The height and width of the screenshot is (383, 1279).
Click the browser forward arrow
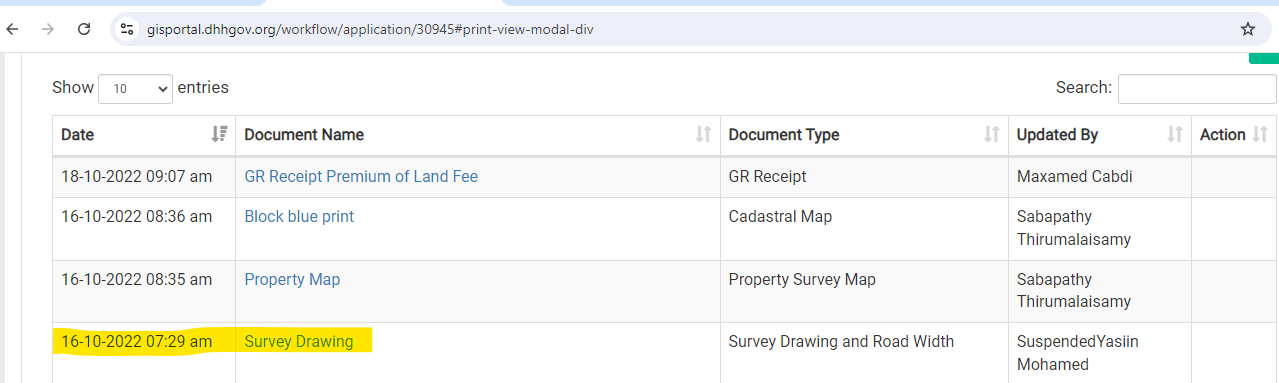[48, 29]
